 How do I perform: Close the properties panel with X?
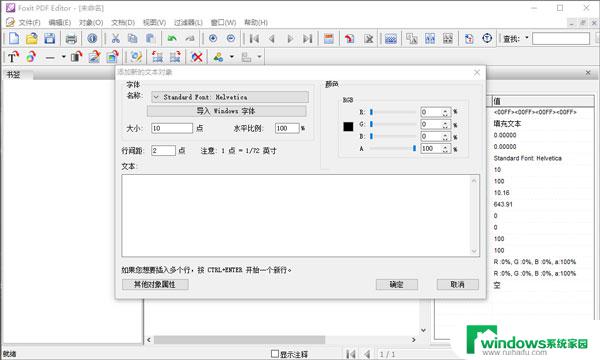(x=588, y=73)
